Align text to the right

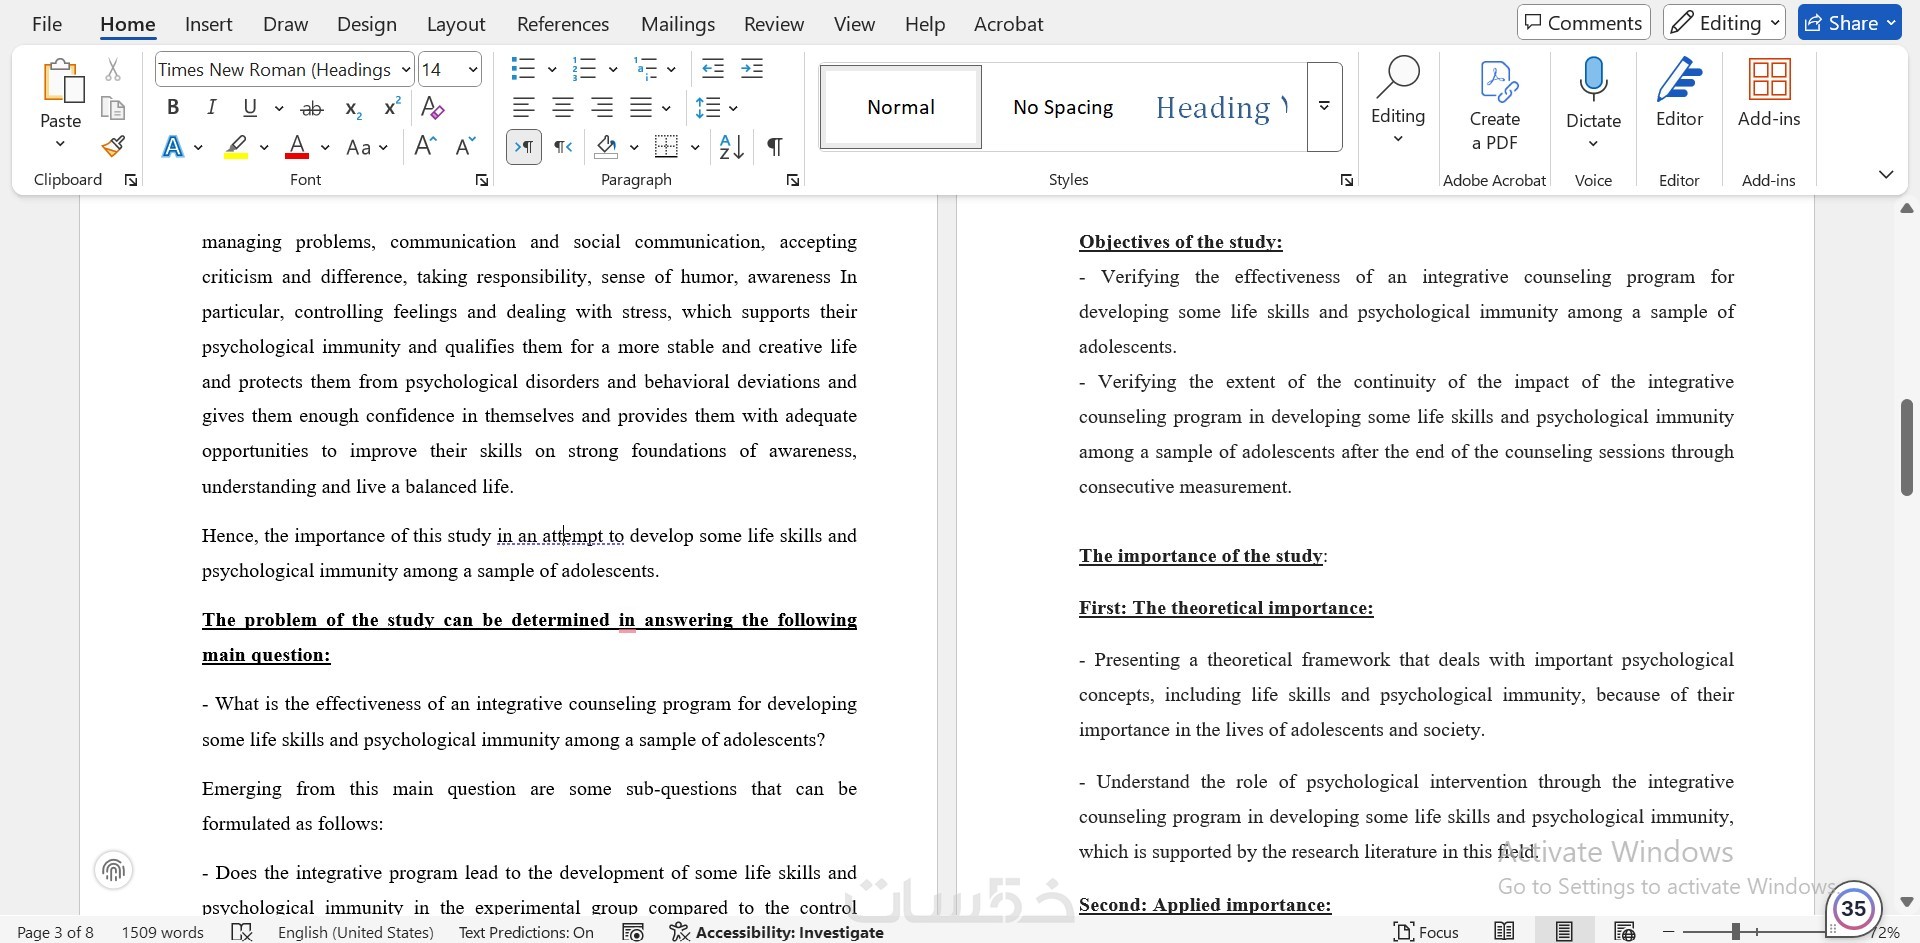(602, 108)
